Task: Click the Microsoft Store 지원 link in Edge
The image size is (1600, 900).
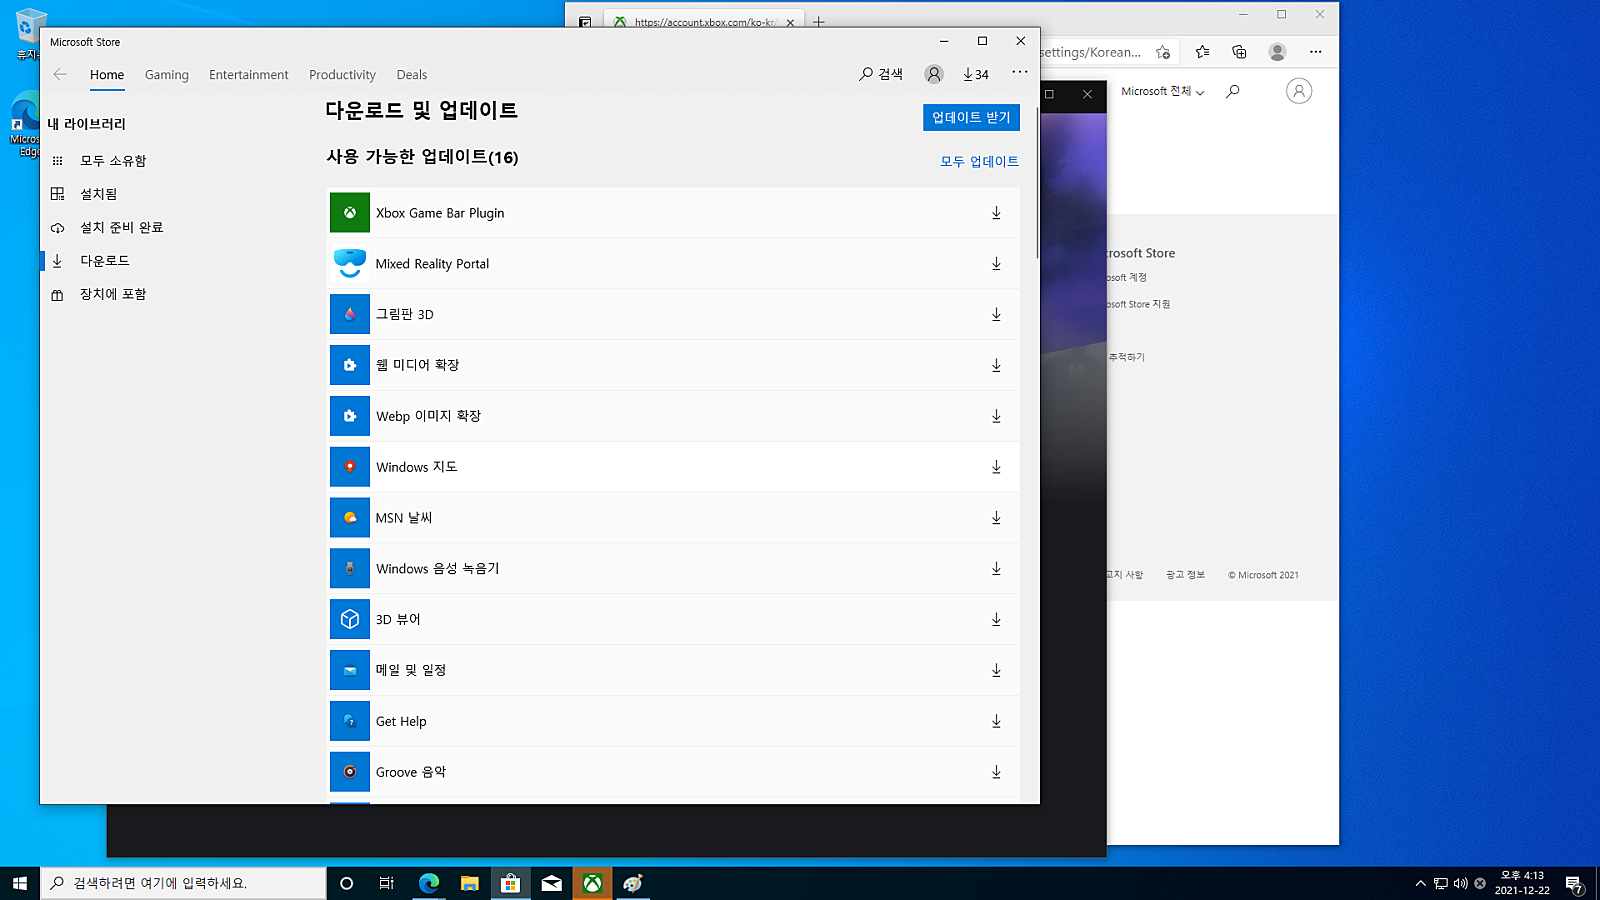Action: coord(1138,304)
